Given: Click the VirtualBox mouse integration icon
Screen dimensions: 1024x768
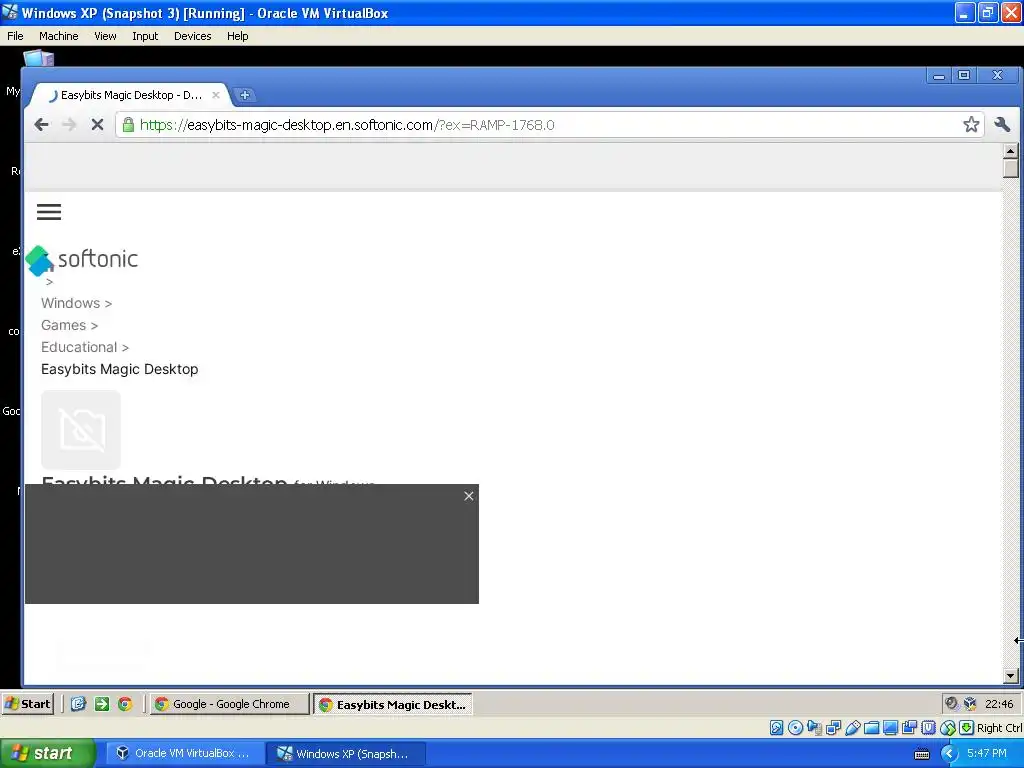Looking at the screenshot, I should (948, 728).
